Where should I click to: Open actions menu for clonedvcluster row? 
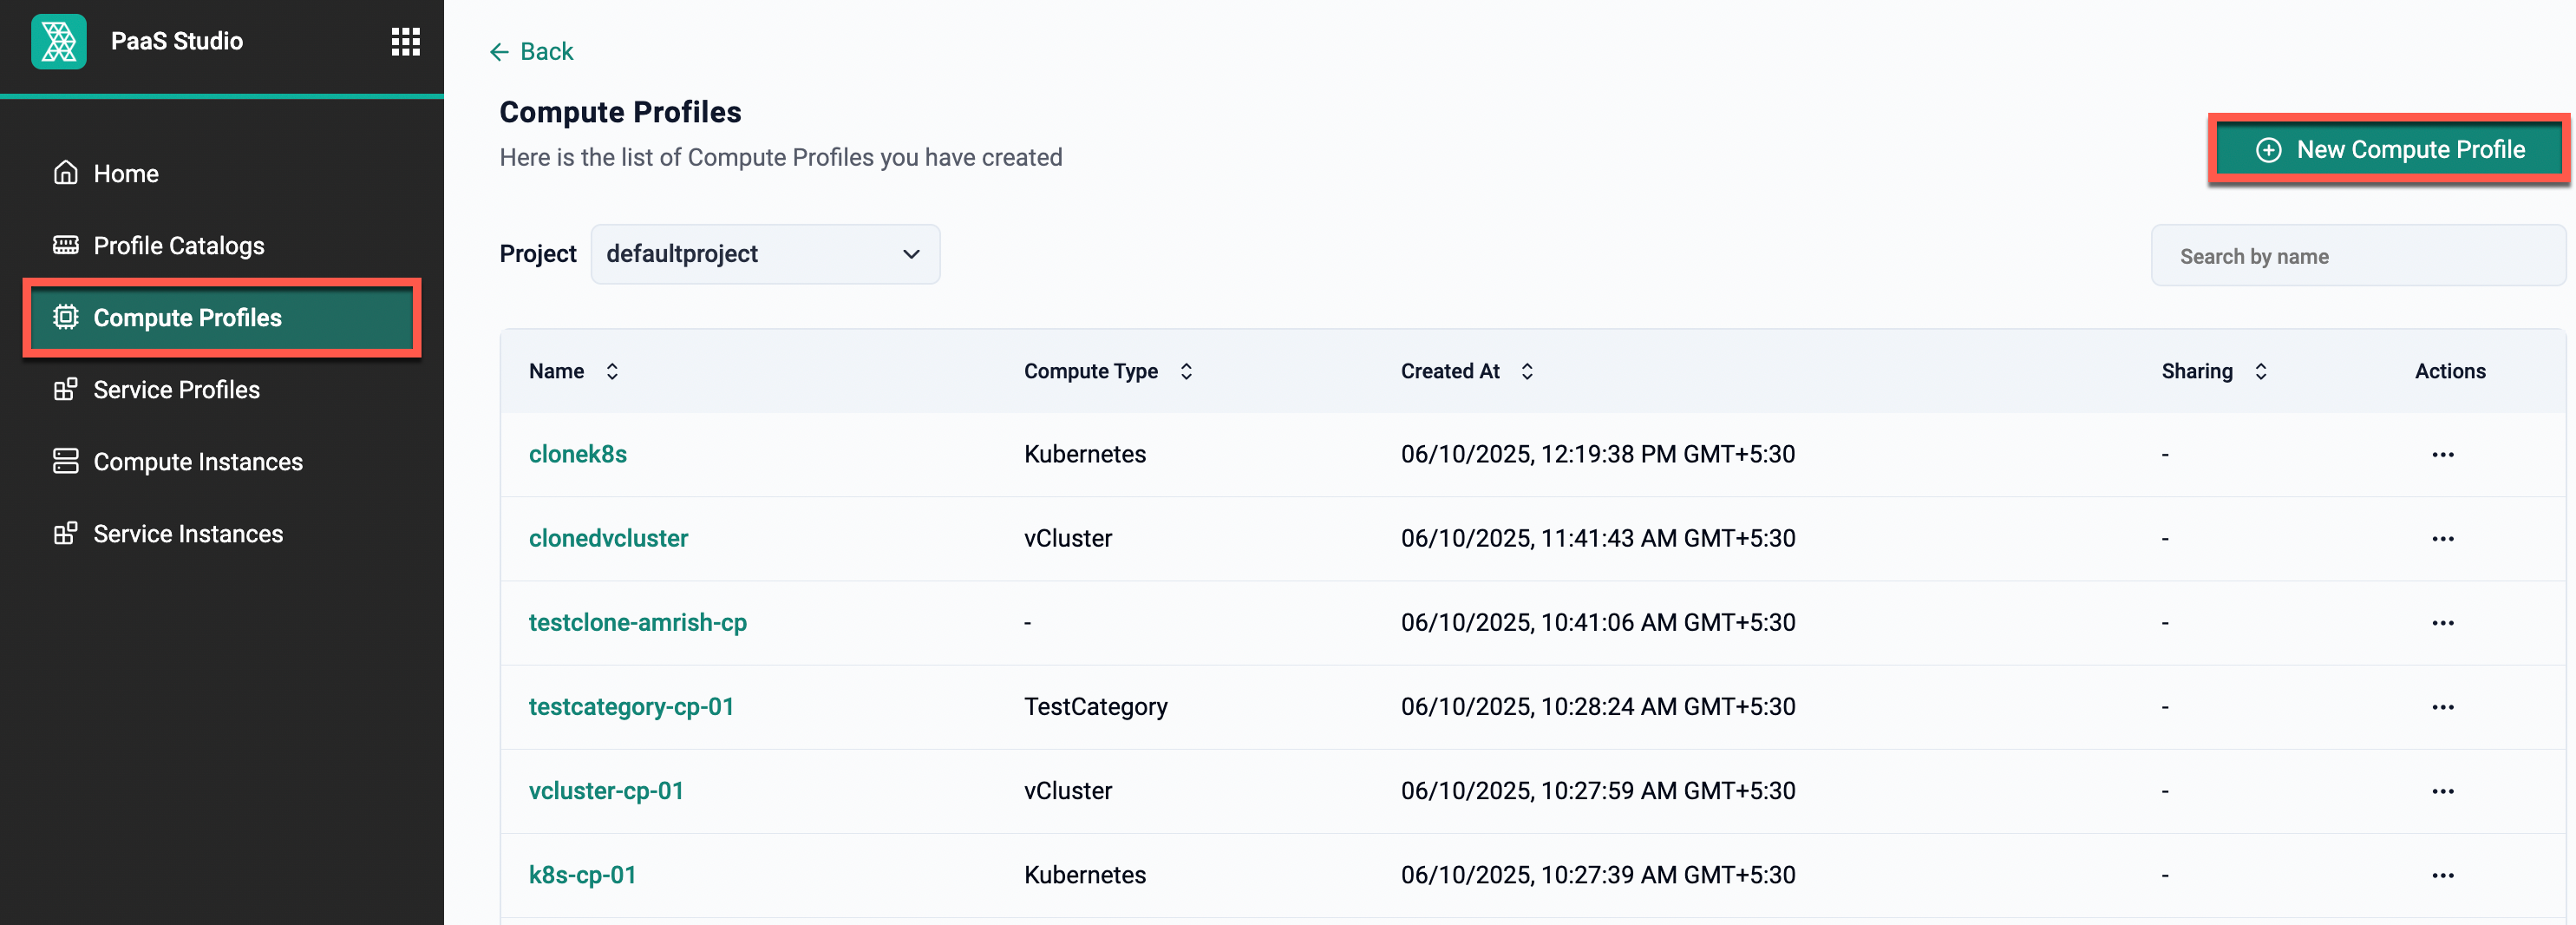click(x=2442, y=538)
